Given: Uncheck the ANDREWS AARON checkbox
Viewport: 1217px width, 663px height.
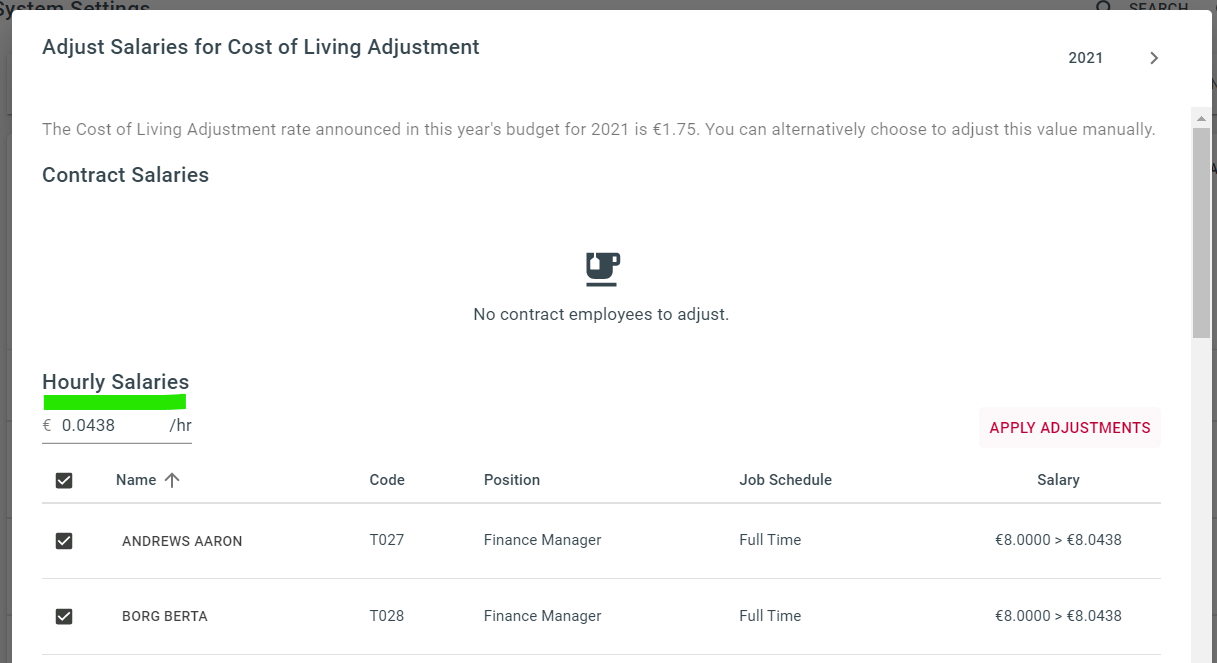Looking at the screenshot, I should pos(64,541).
